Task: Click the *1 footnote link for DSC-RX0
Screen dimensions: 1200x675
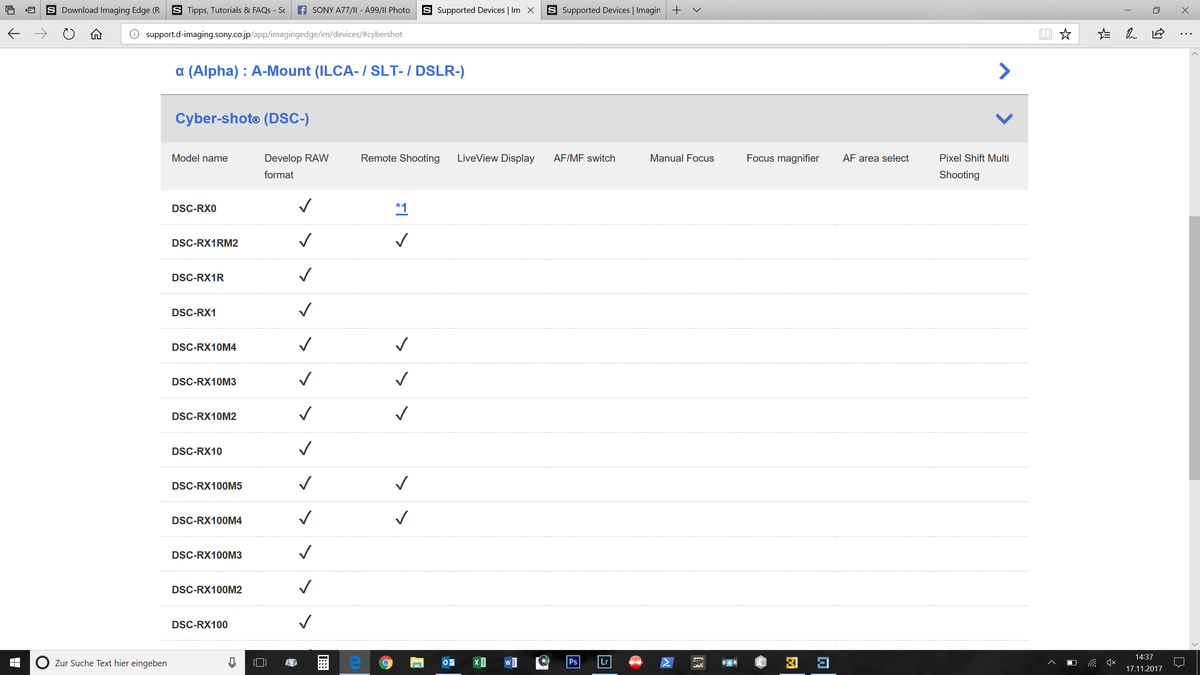Action: tap(401, 208)
